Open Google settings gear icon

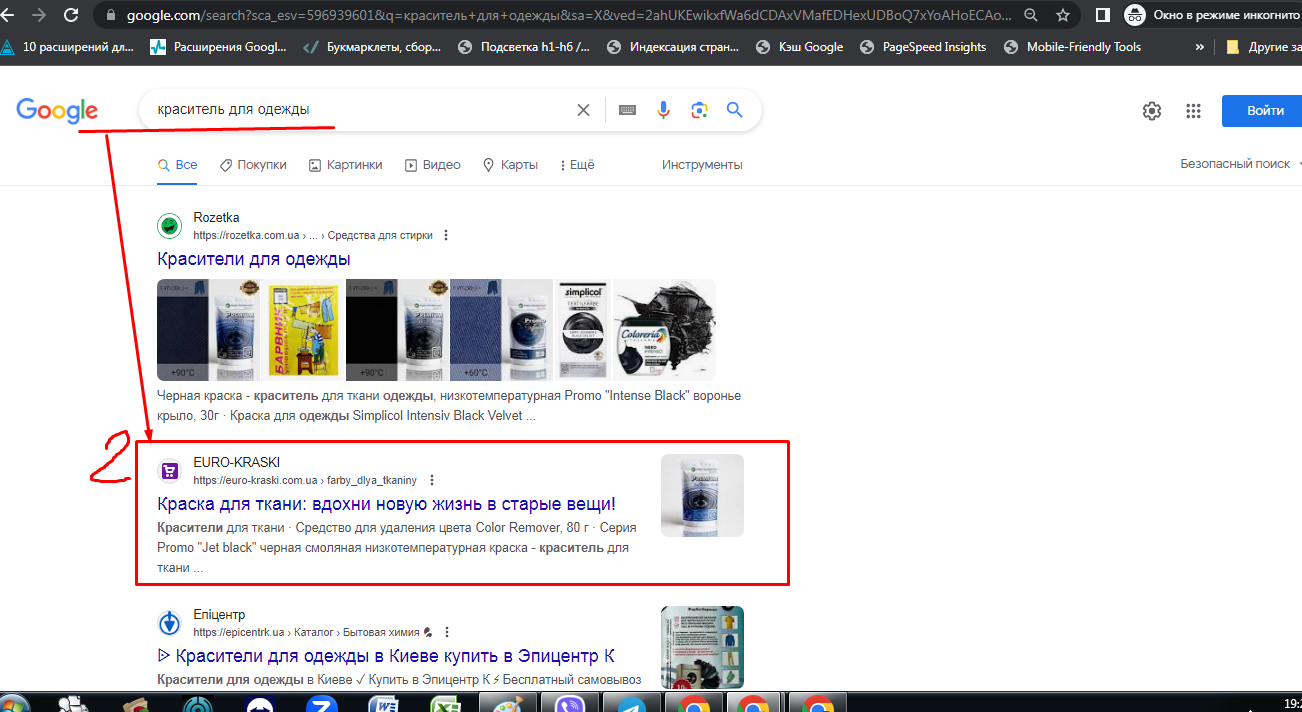point(1152,111)
